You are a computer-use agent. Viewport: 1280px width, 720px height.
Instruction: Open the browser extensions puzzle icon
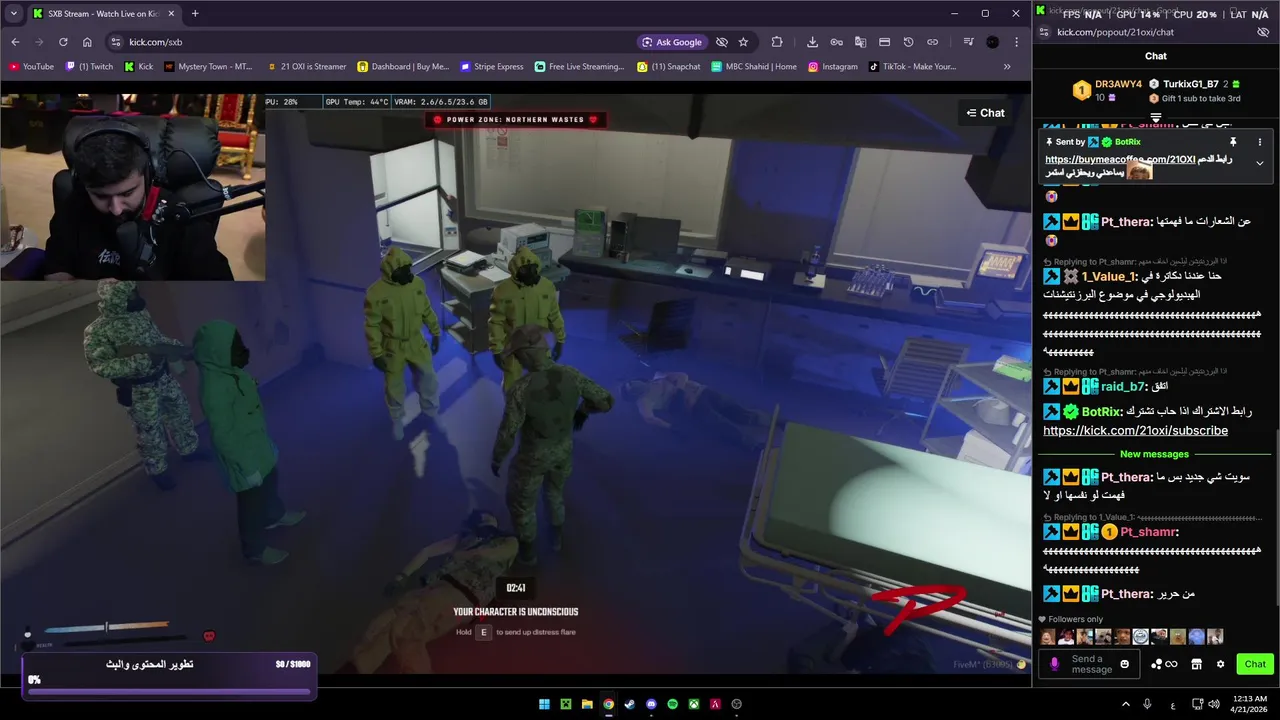pos(777,42)
